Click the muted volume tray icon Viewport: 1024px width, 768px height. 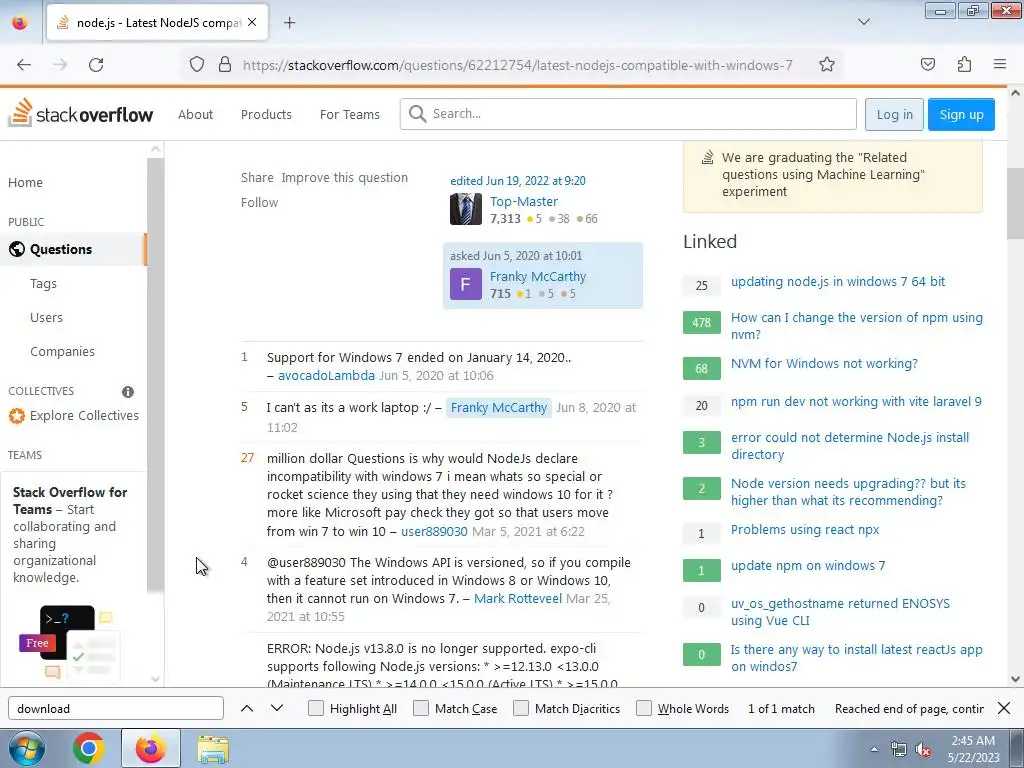pos(923,750)
